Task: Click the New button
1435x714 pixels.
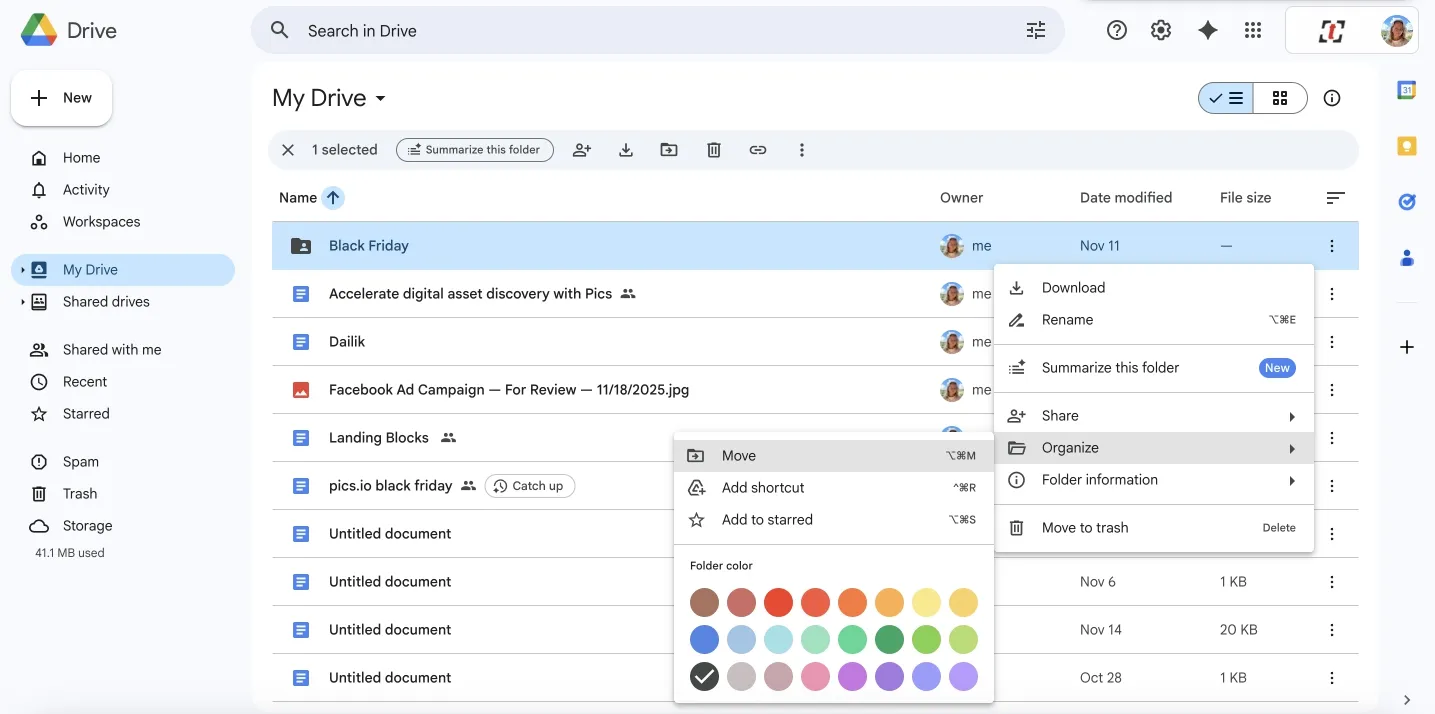Action: tap(61, 97)
